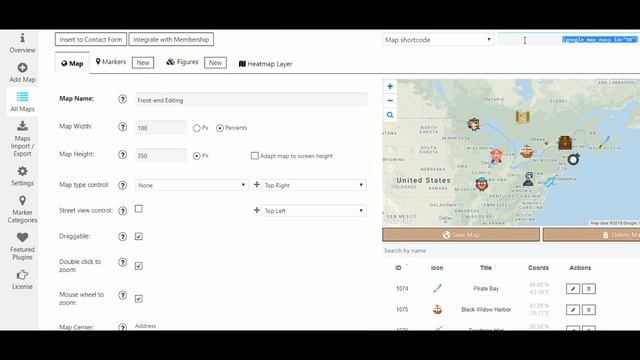This screenshot has height=360, width=640.
Task: Click the Map Height value field
Action: click(x=161, y=156)
